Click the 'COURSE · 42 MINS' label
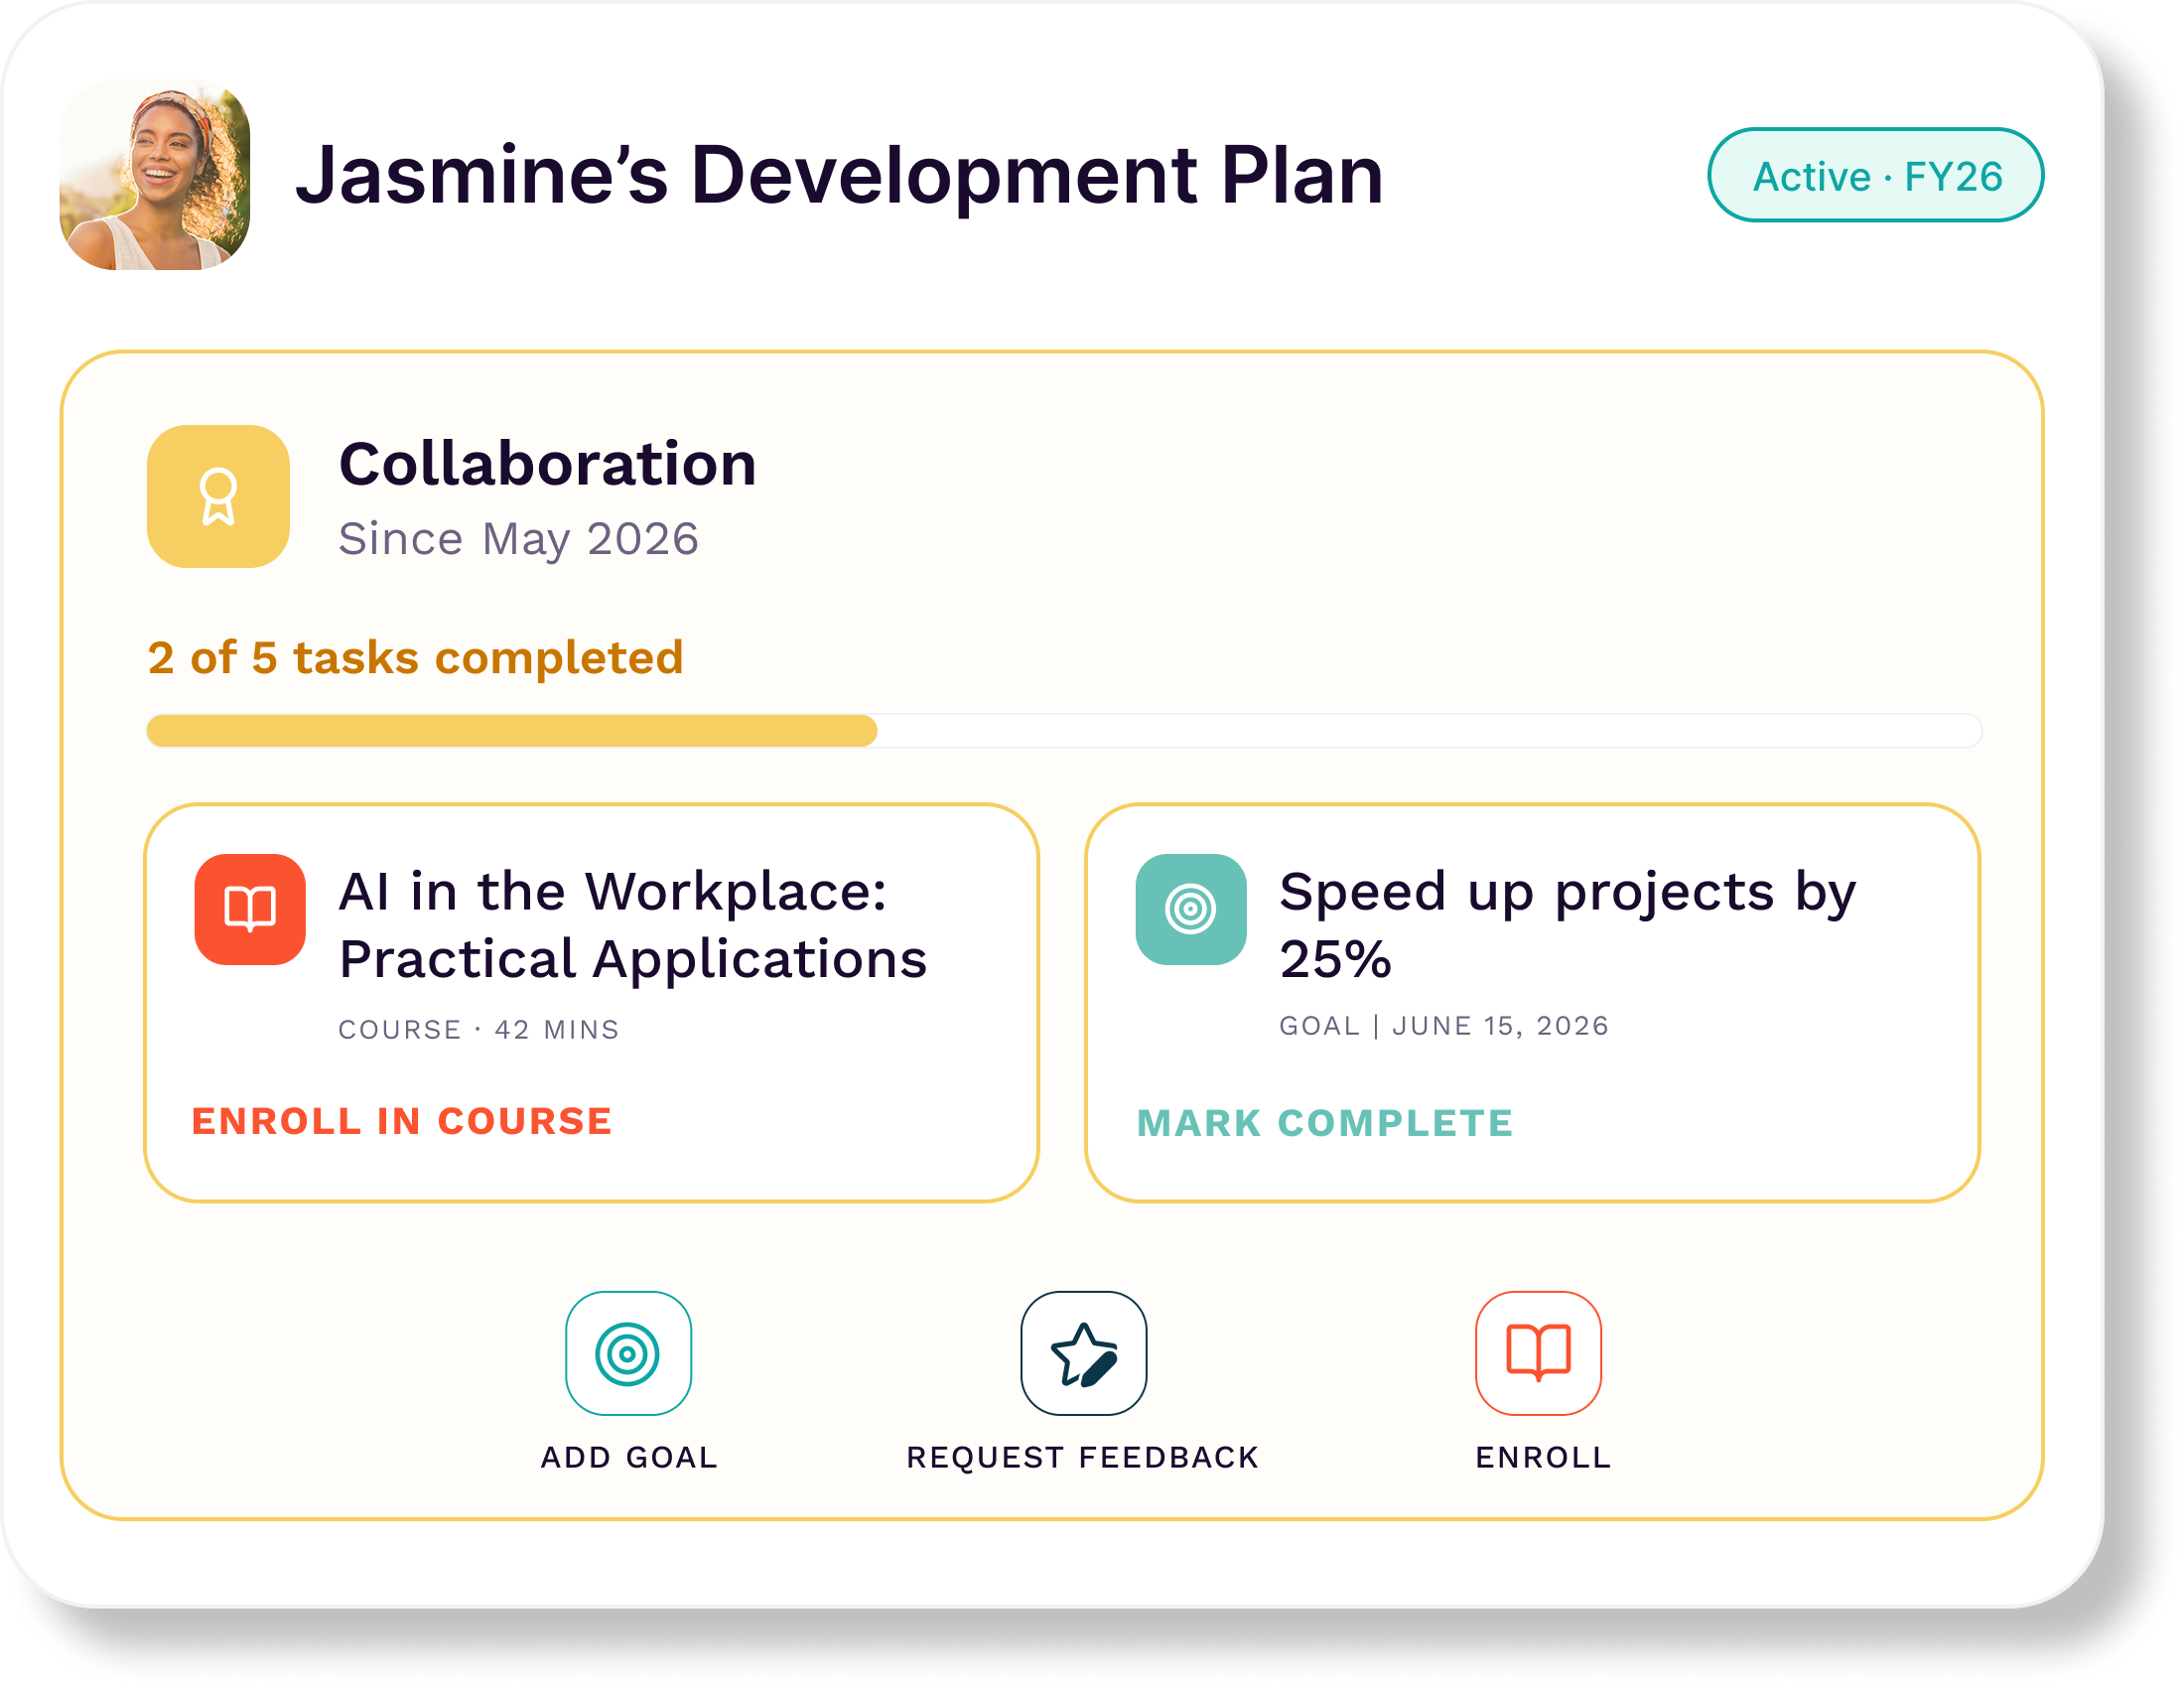The height and width of the screenshot is (1688, 2184). (479, 1030)
